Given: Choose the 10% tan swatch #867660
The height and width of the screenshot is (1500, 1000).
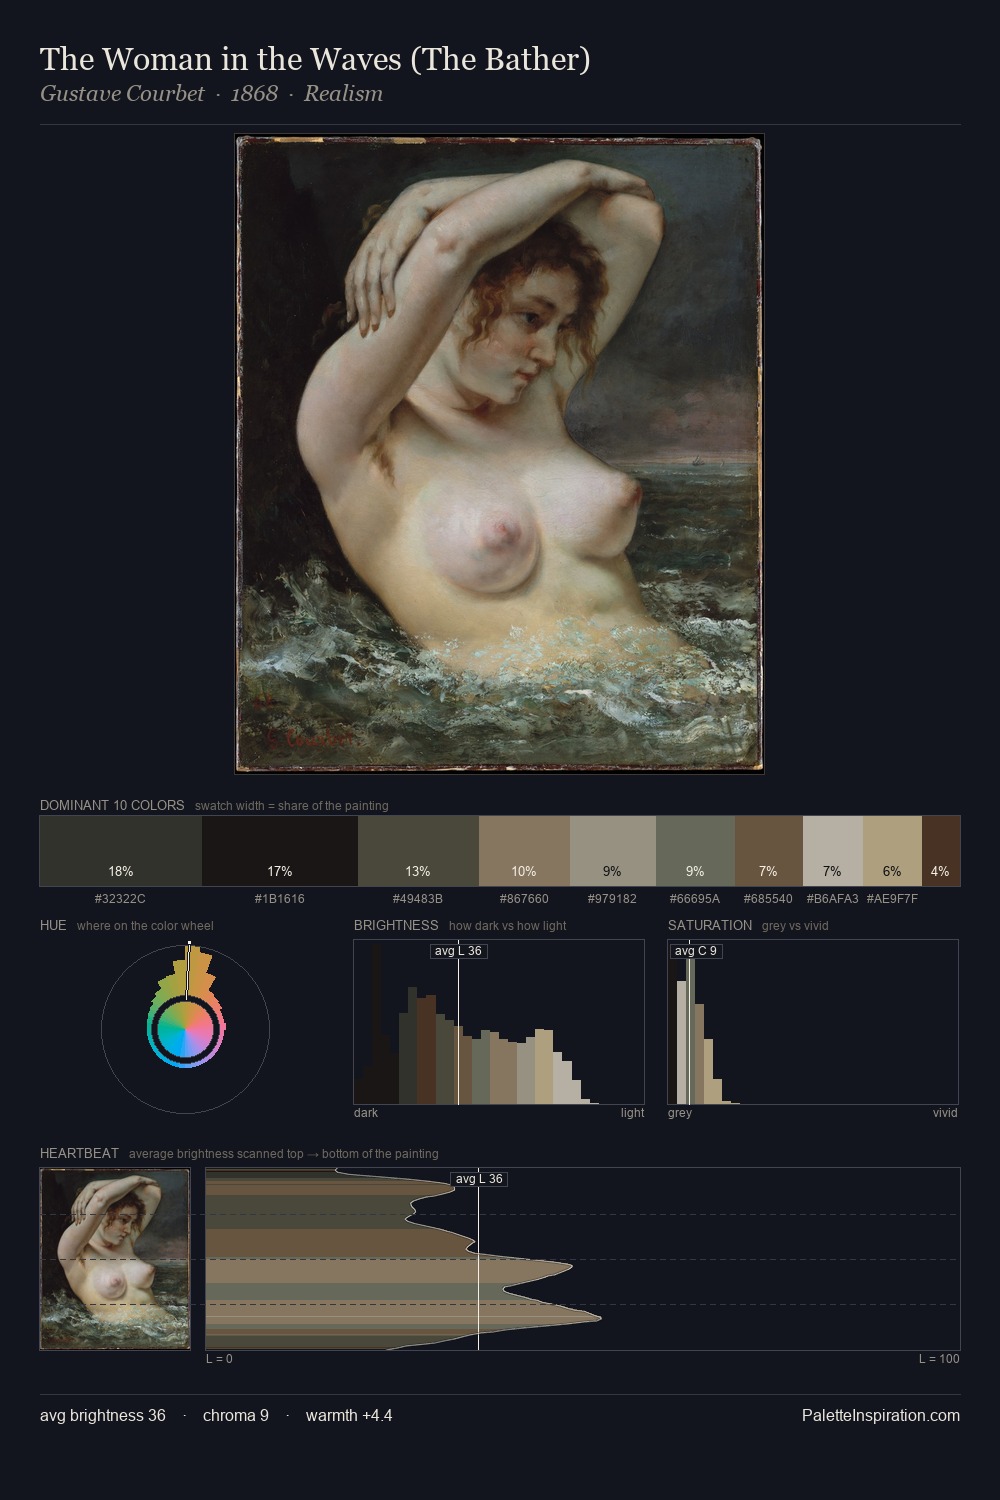Looking at the screenshot, I should point(524,851).
